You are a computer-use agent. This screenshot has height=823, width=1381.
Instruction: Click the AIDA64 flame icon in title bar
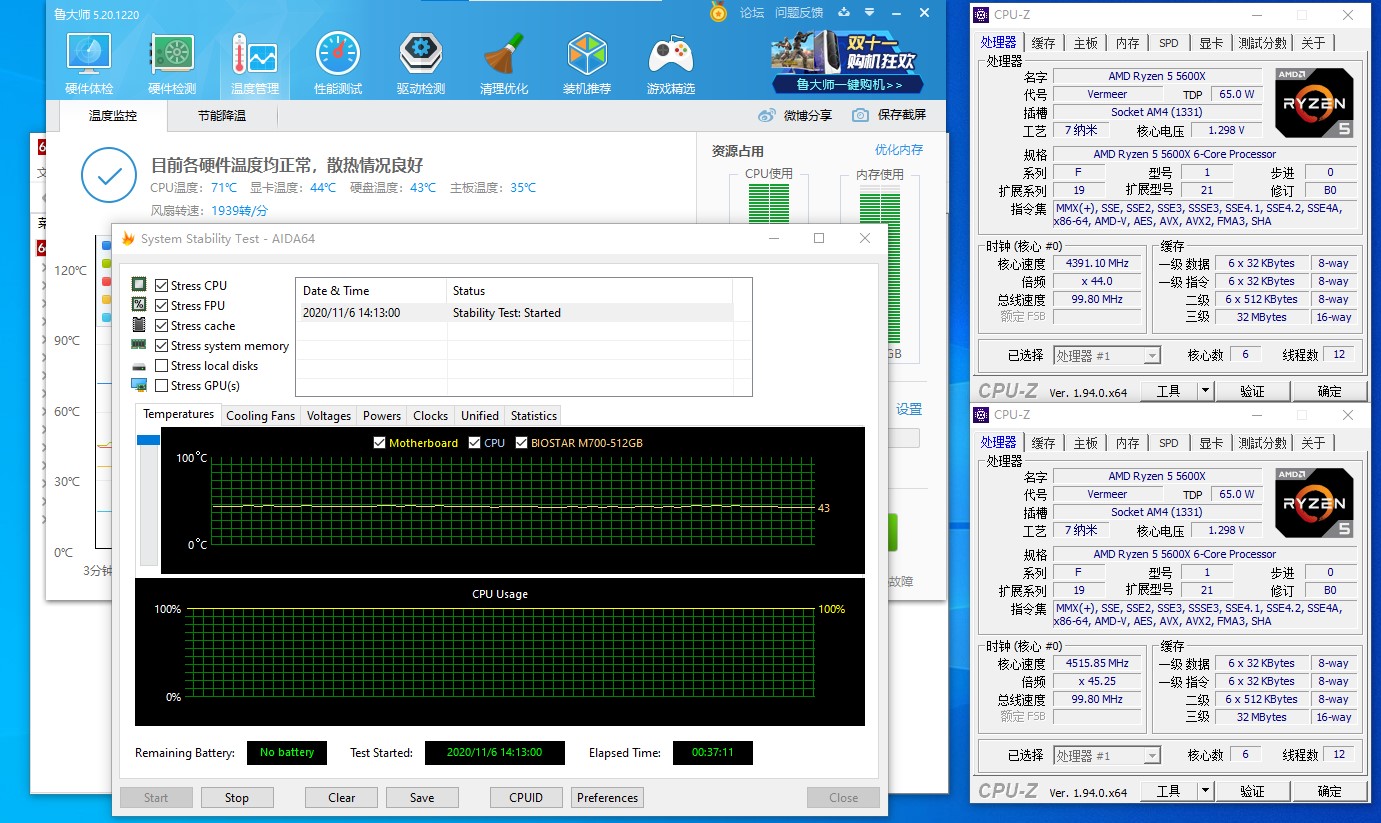click(x=128, y=238)
